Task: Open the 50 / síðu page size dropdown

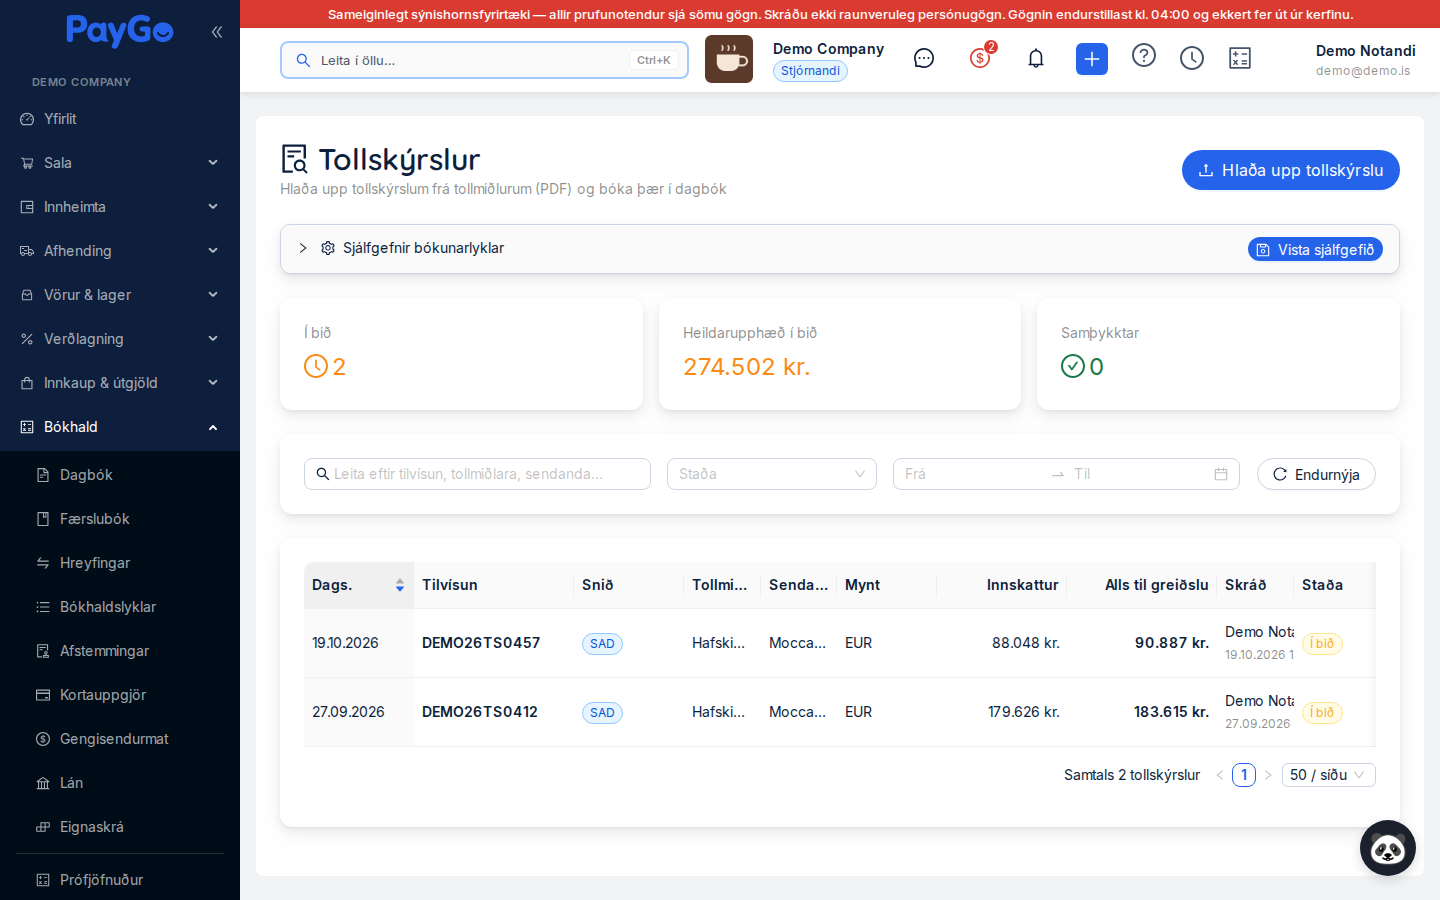Action: 1328,775
